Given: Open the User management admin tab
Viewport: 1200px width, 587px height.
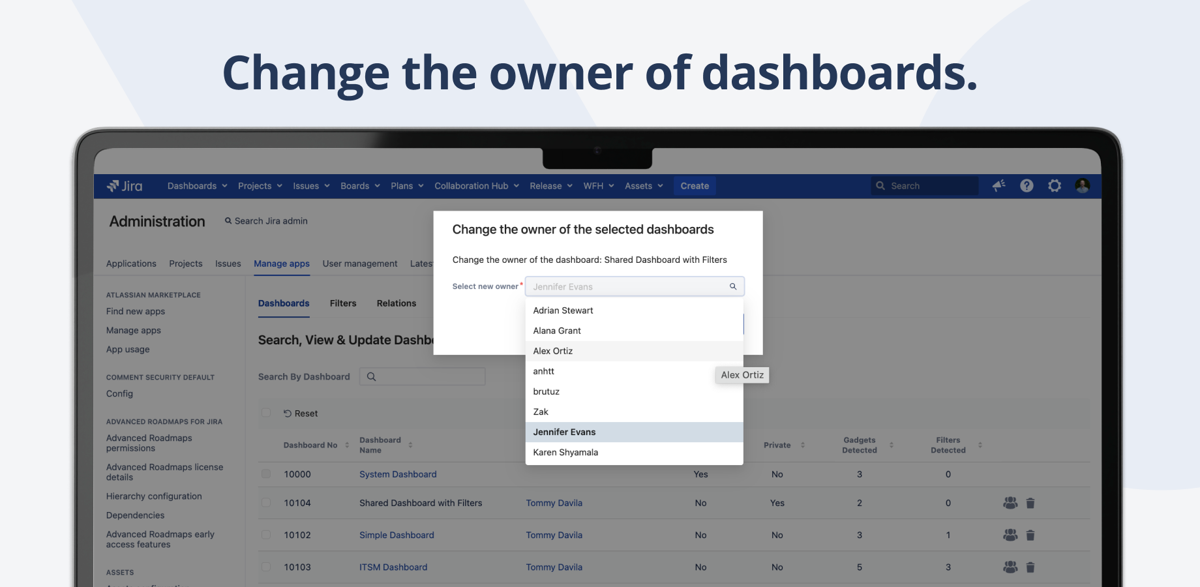Looking at the screenshot, I should click(x=360, y=263).
